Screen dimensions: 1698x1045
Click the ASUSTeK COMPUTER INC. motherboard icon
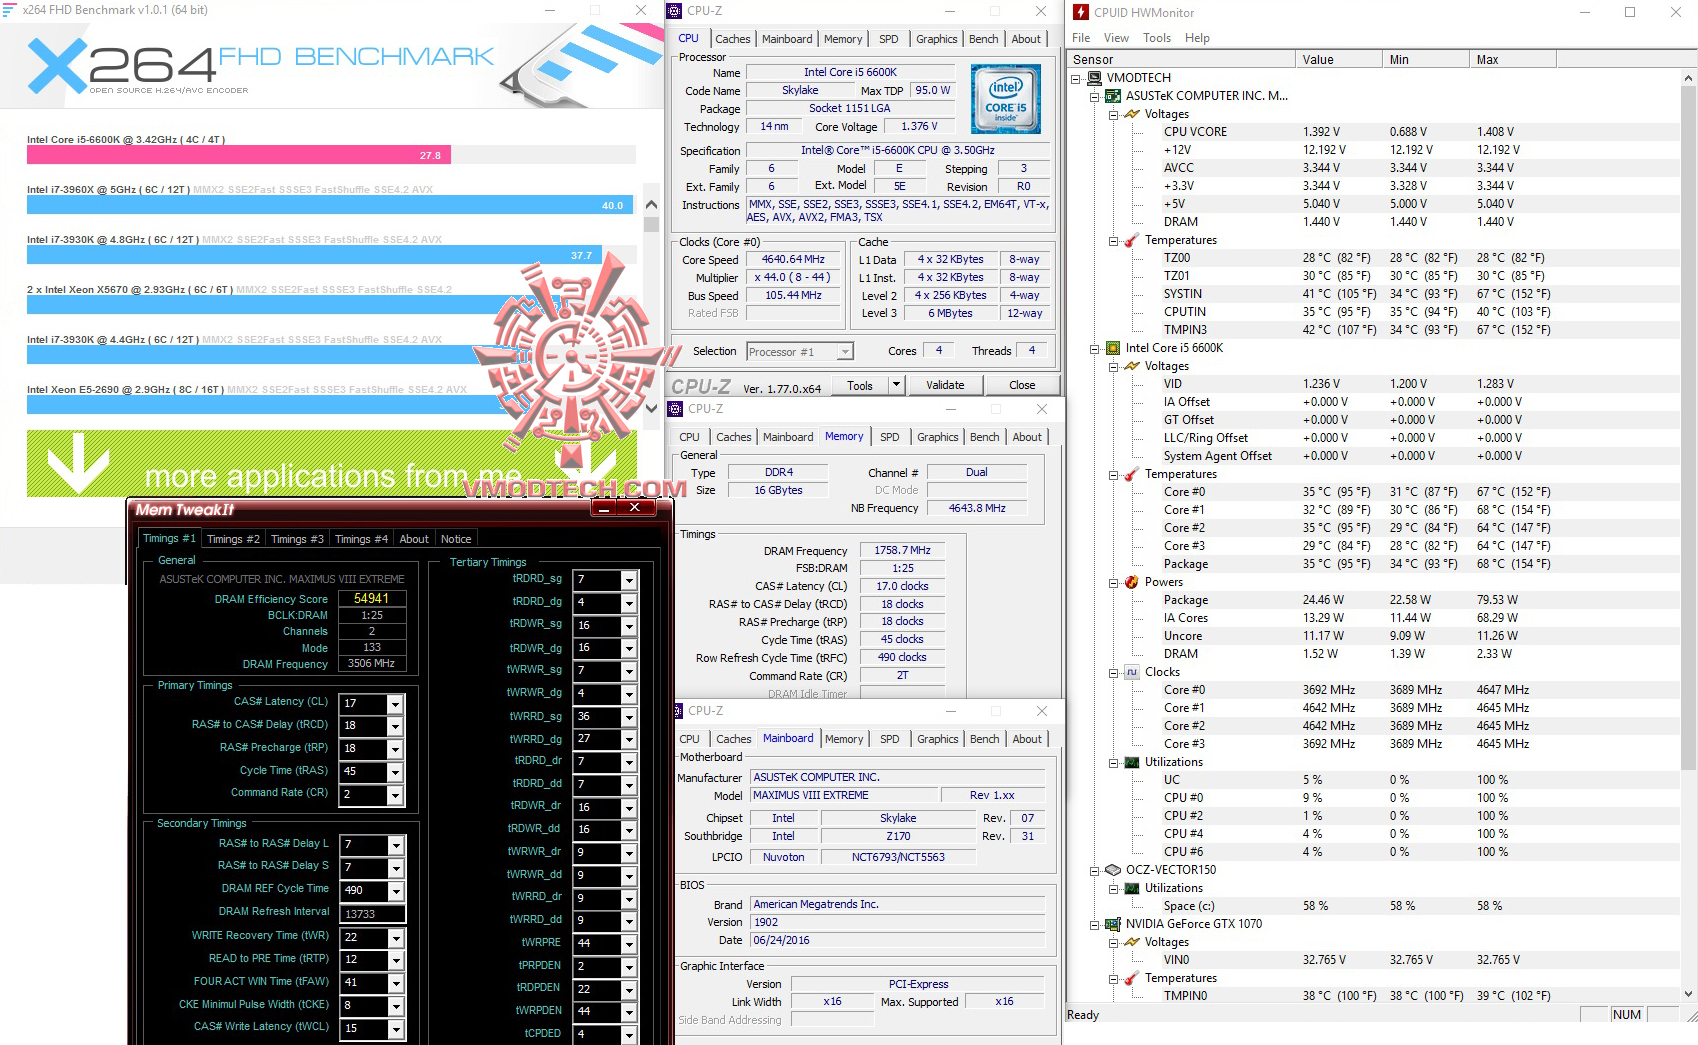[x=1111, y=96]
